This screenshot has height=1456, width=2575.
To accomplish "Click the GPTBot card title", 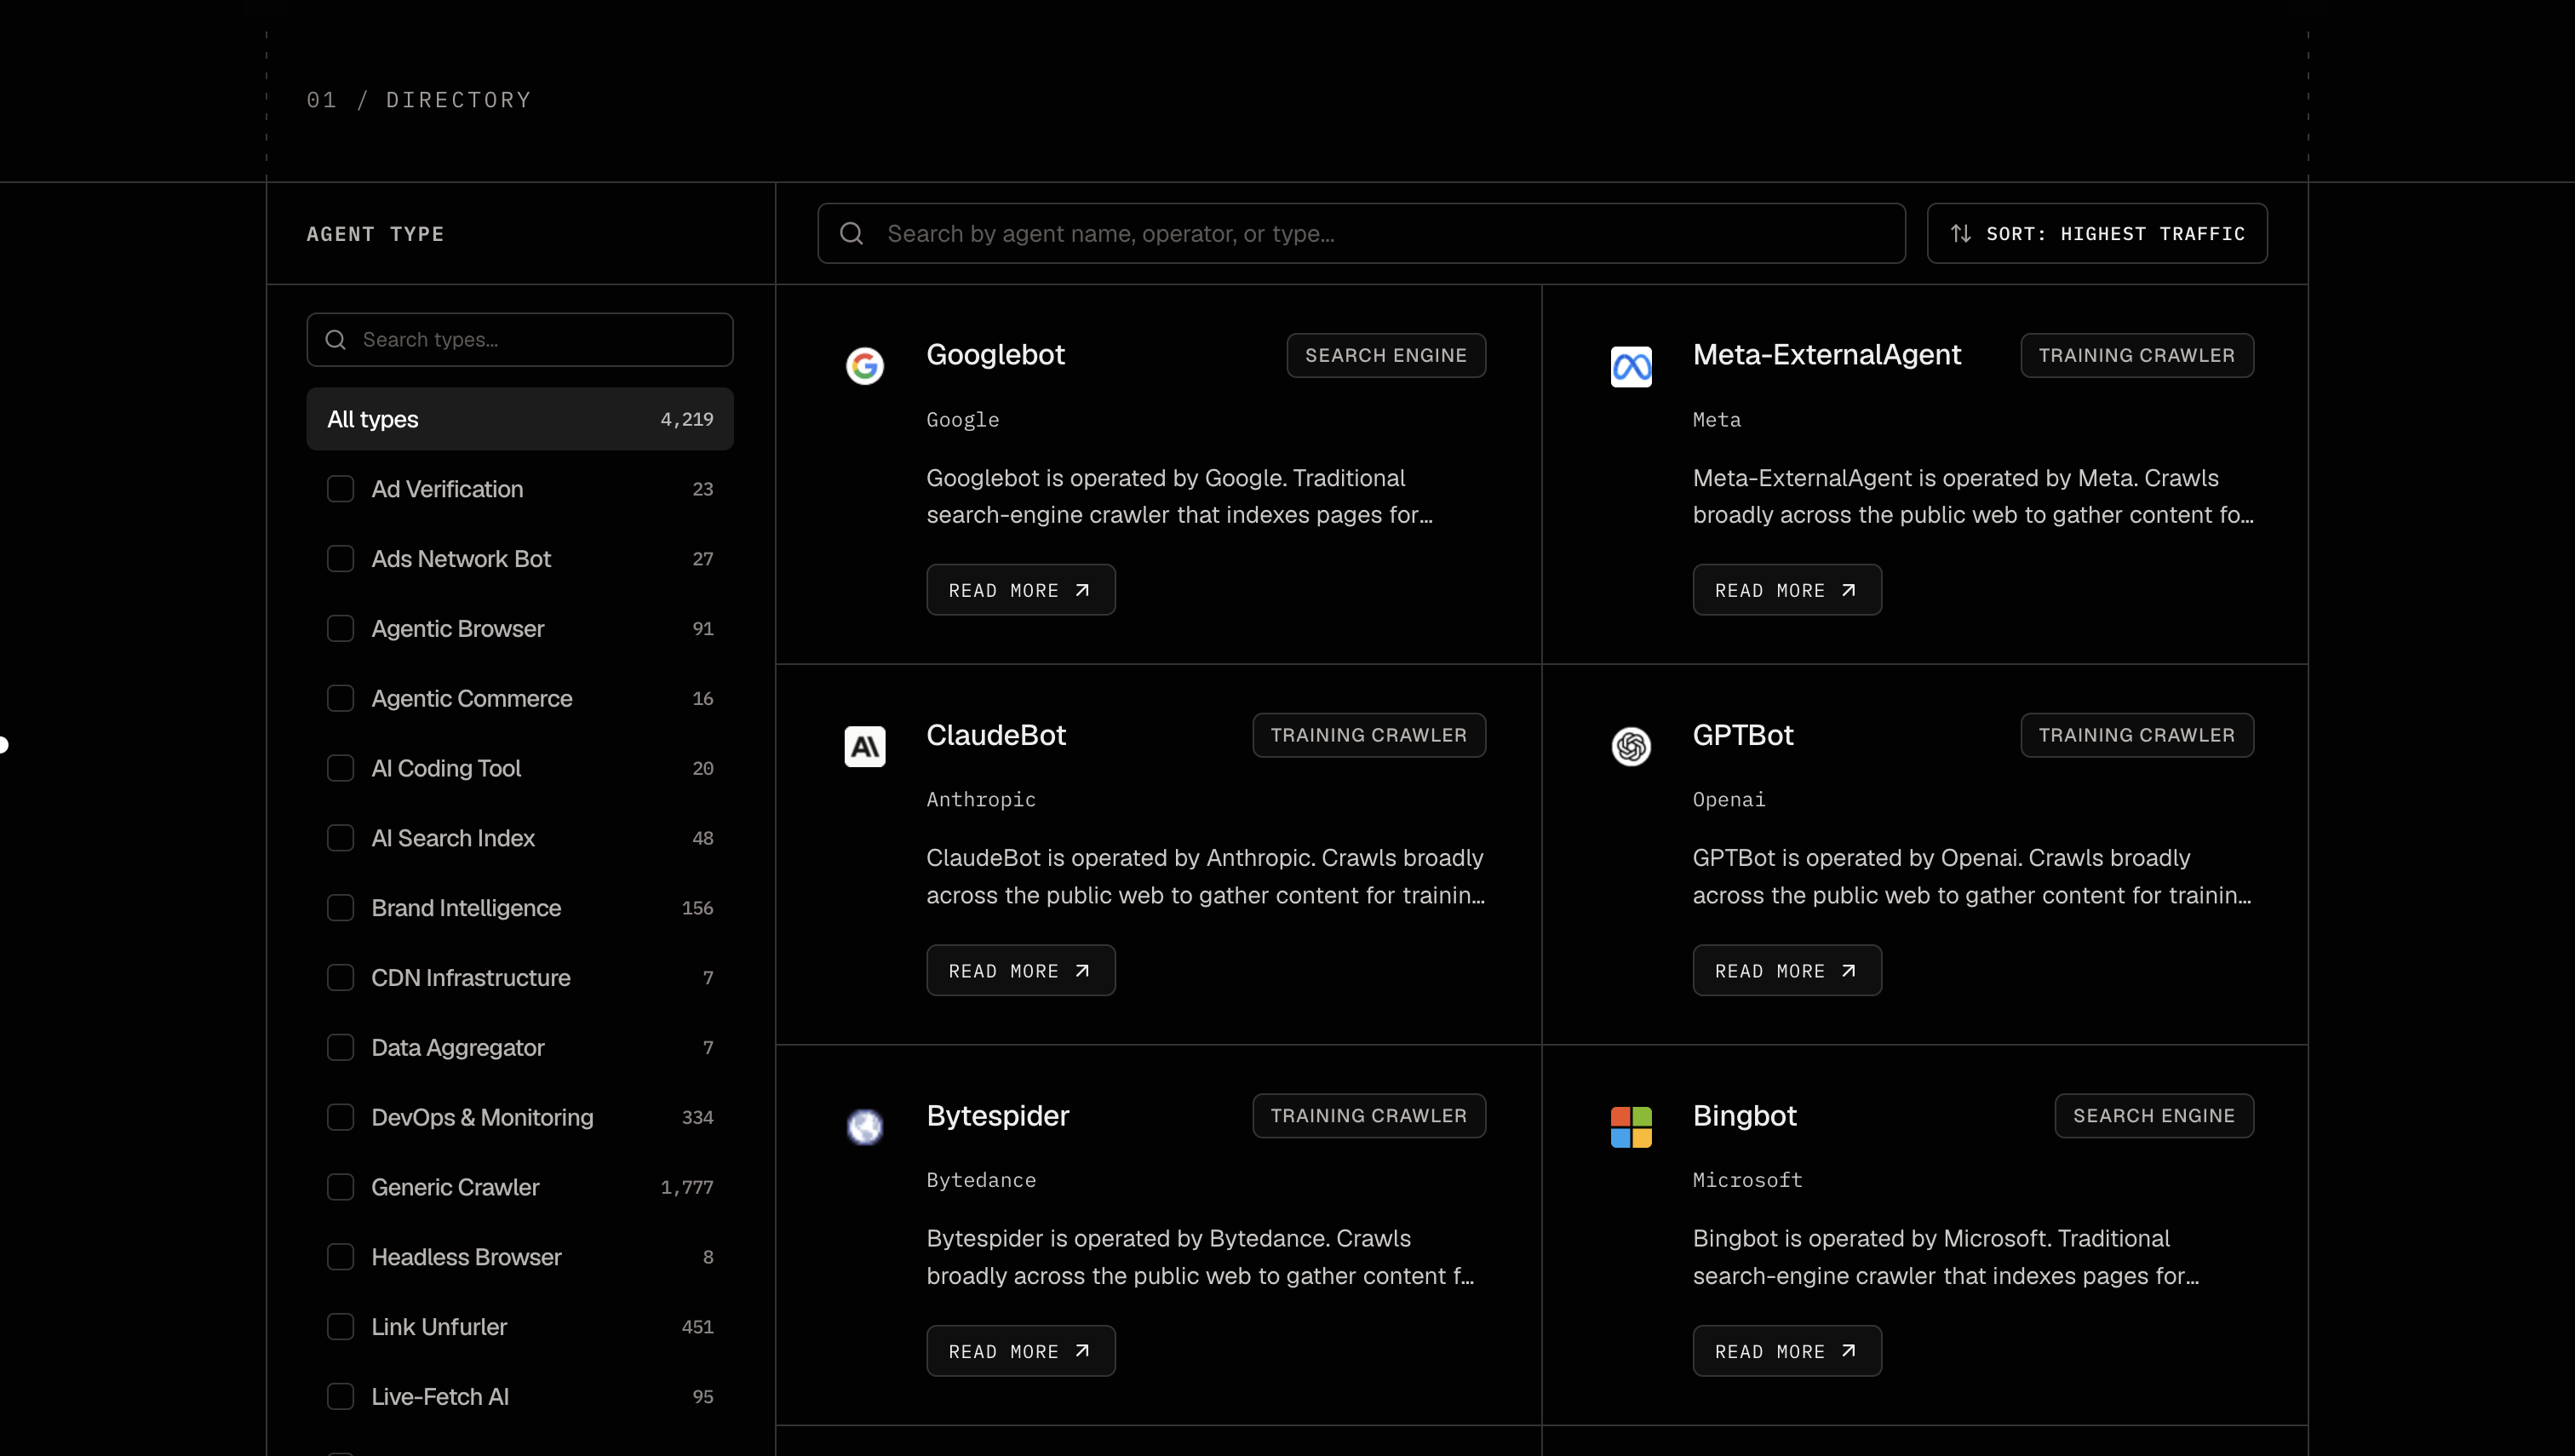I will pos(1742,735).
